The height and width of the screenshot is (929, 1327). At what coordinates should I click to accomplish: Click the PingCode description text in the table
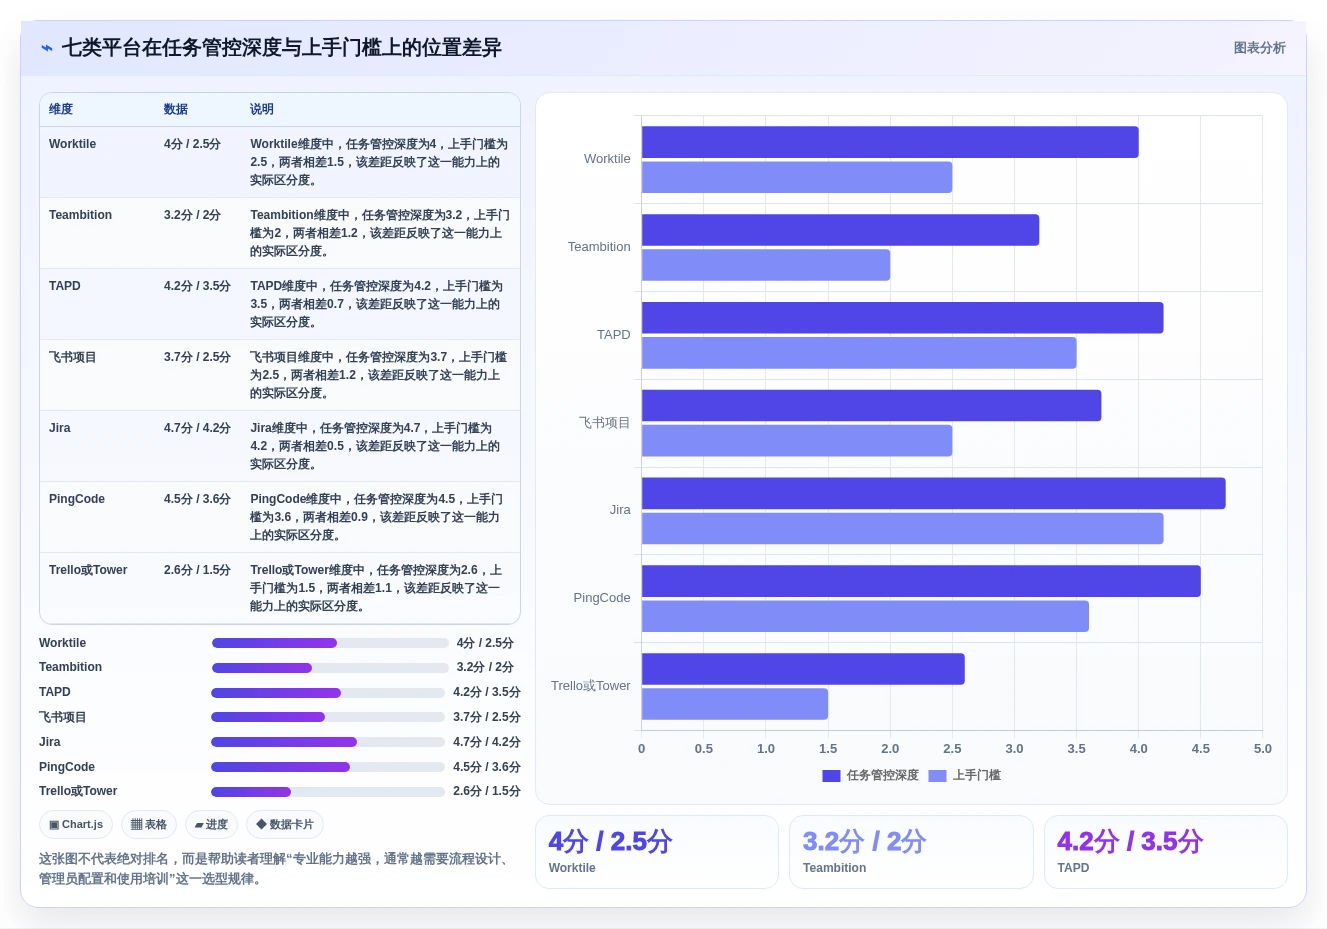coord(377,517)
